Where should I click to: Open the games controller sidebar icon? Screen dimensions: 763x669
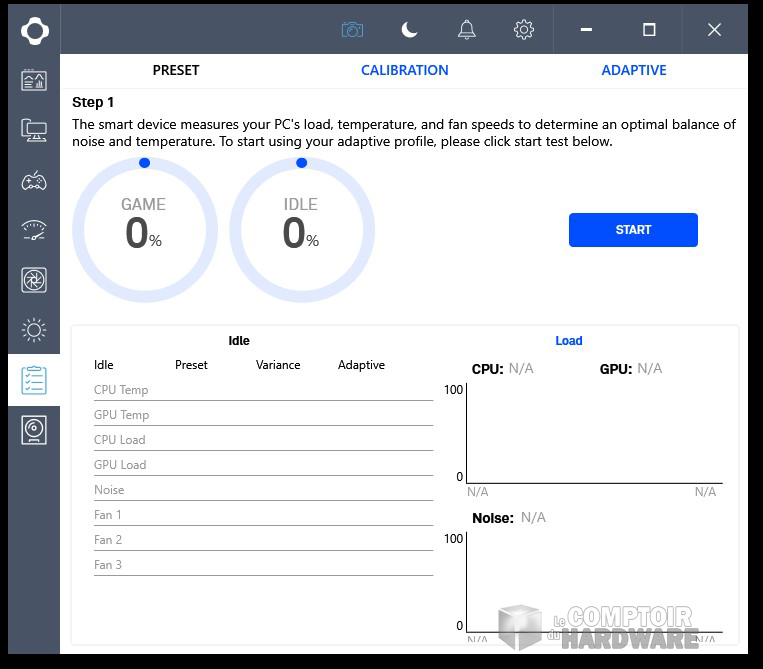(34, 180)
